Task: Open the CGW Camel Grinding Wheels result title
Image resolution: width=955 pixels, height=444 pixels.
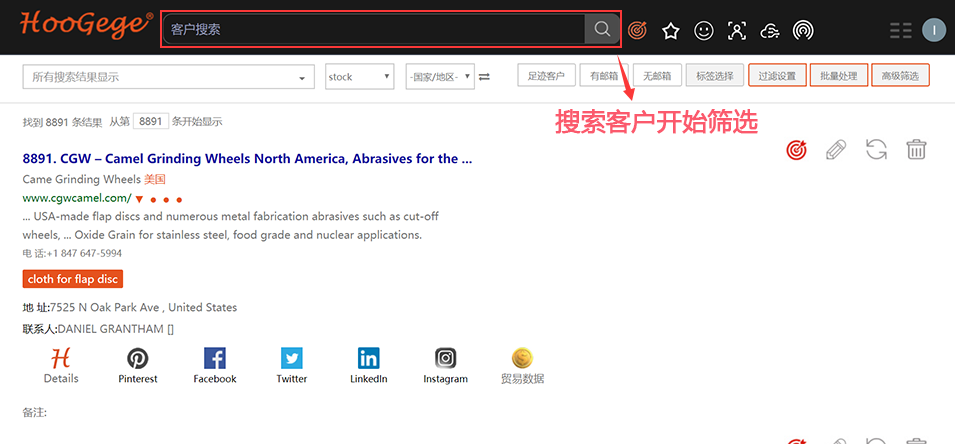Action: tap(247, 159)
